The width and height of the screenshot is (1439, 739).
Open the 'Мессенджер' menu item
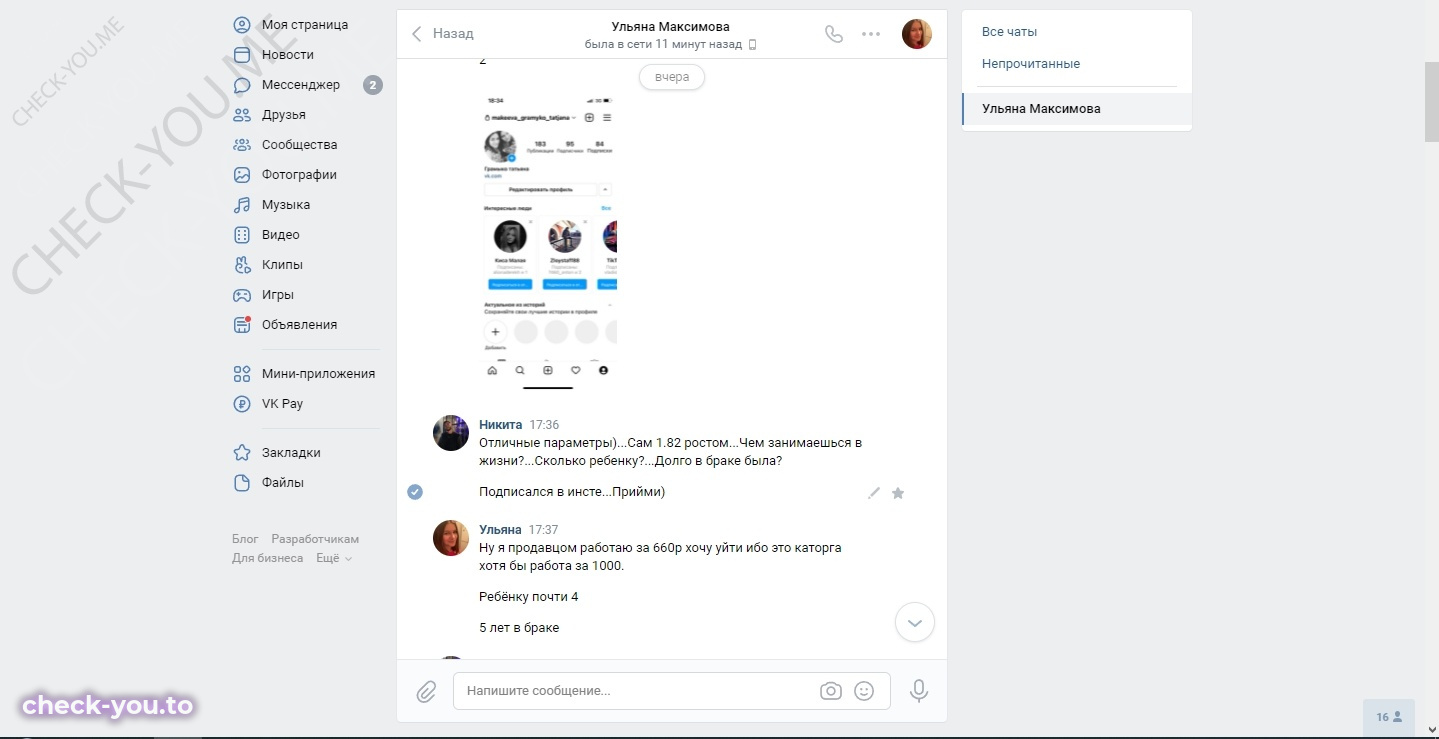[x=301, y=85]
